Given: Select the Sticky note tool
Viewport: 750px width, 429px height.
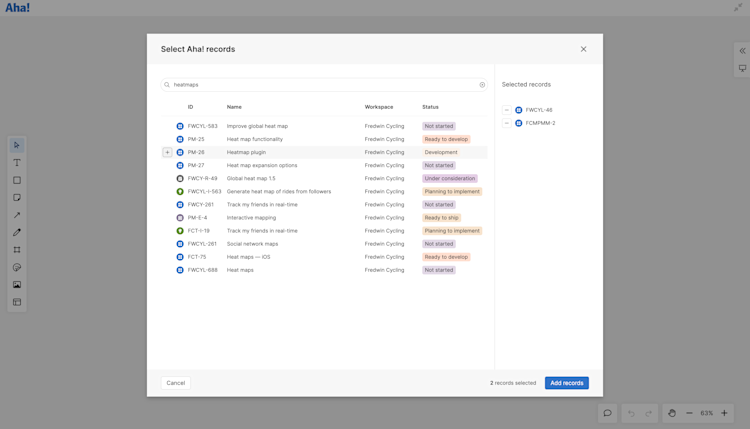Looking at the screenshot, I should click(17, 198).
